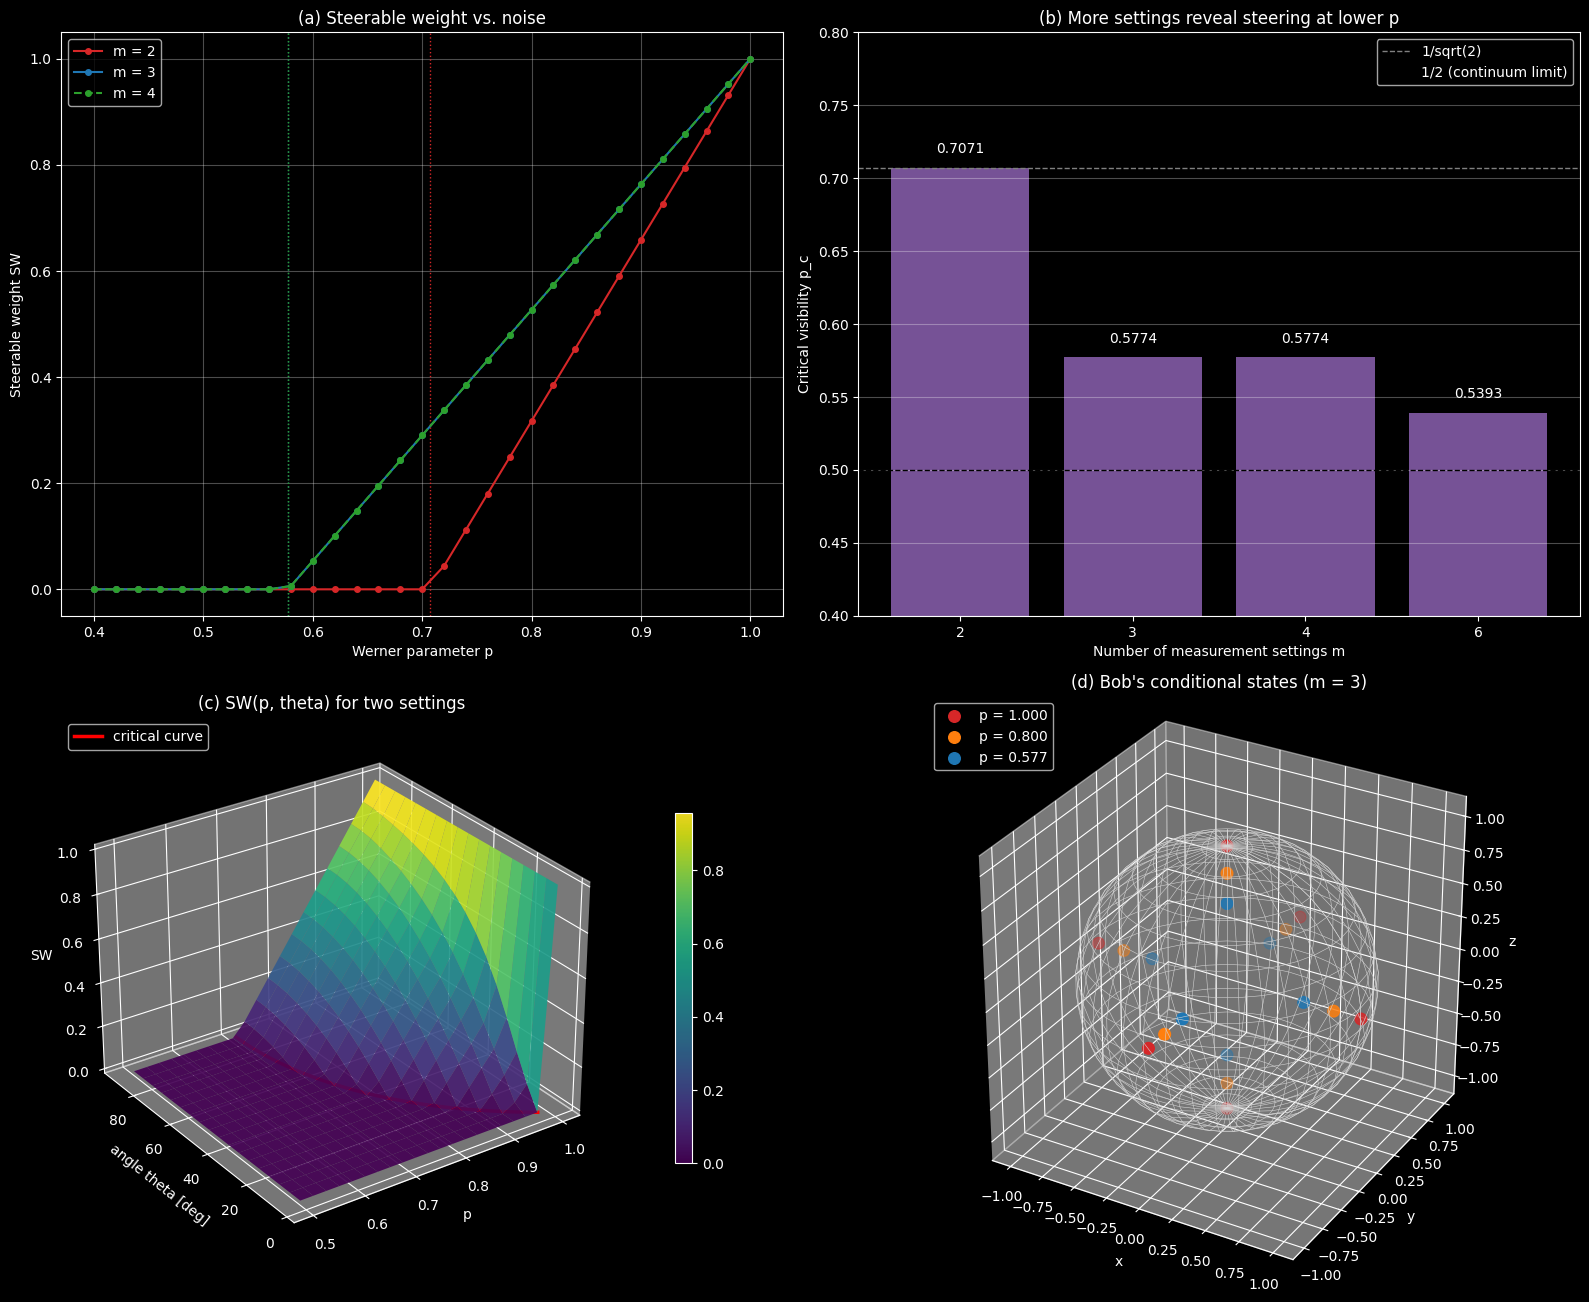Click the "Number of measurement settings m" axis label
The width and height of the screenshot is (1589, 1302).
pos(1219,651)
